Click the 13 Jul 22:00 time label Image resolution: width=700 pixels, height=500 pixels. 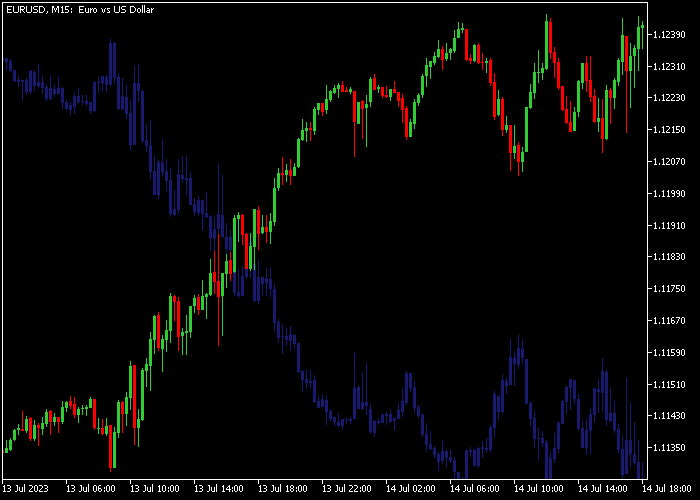click(x=347, y=488)
